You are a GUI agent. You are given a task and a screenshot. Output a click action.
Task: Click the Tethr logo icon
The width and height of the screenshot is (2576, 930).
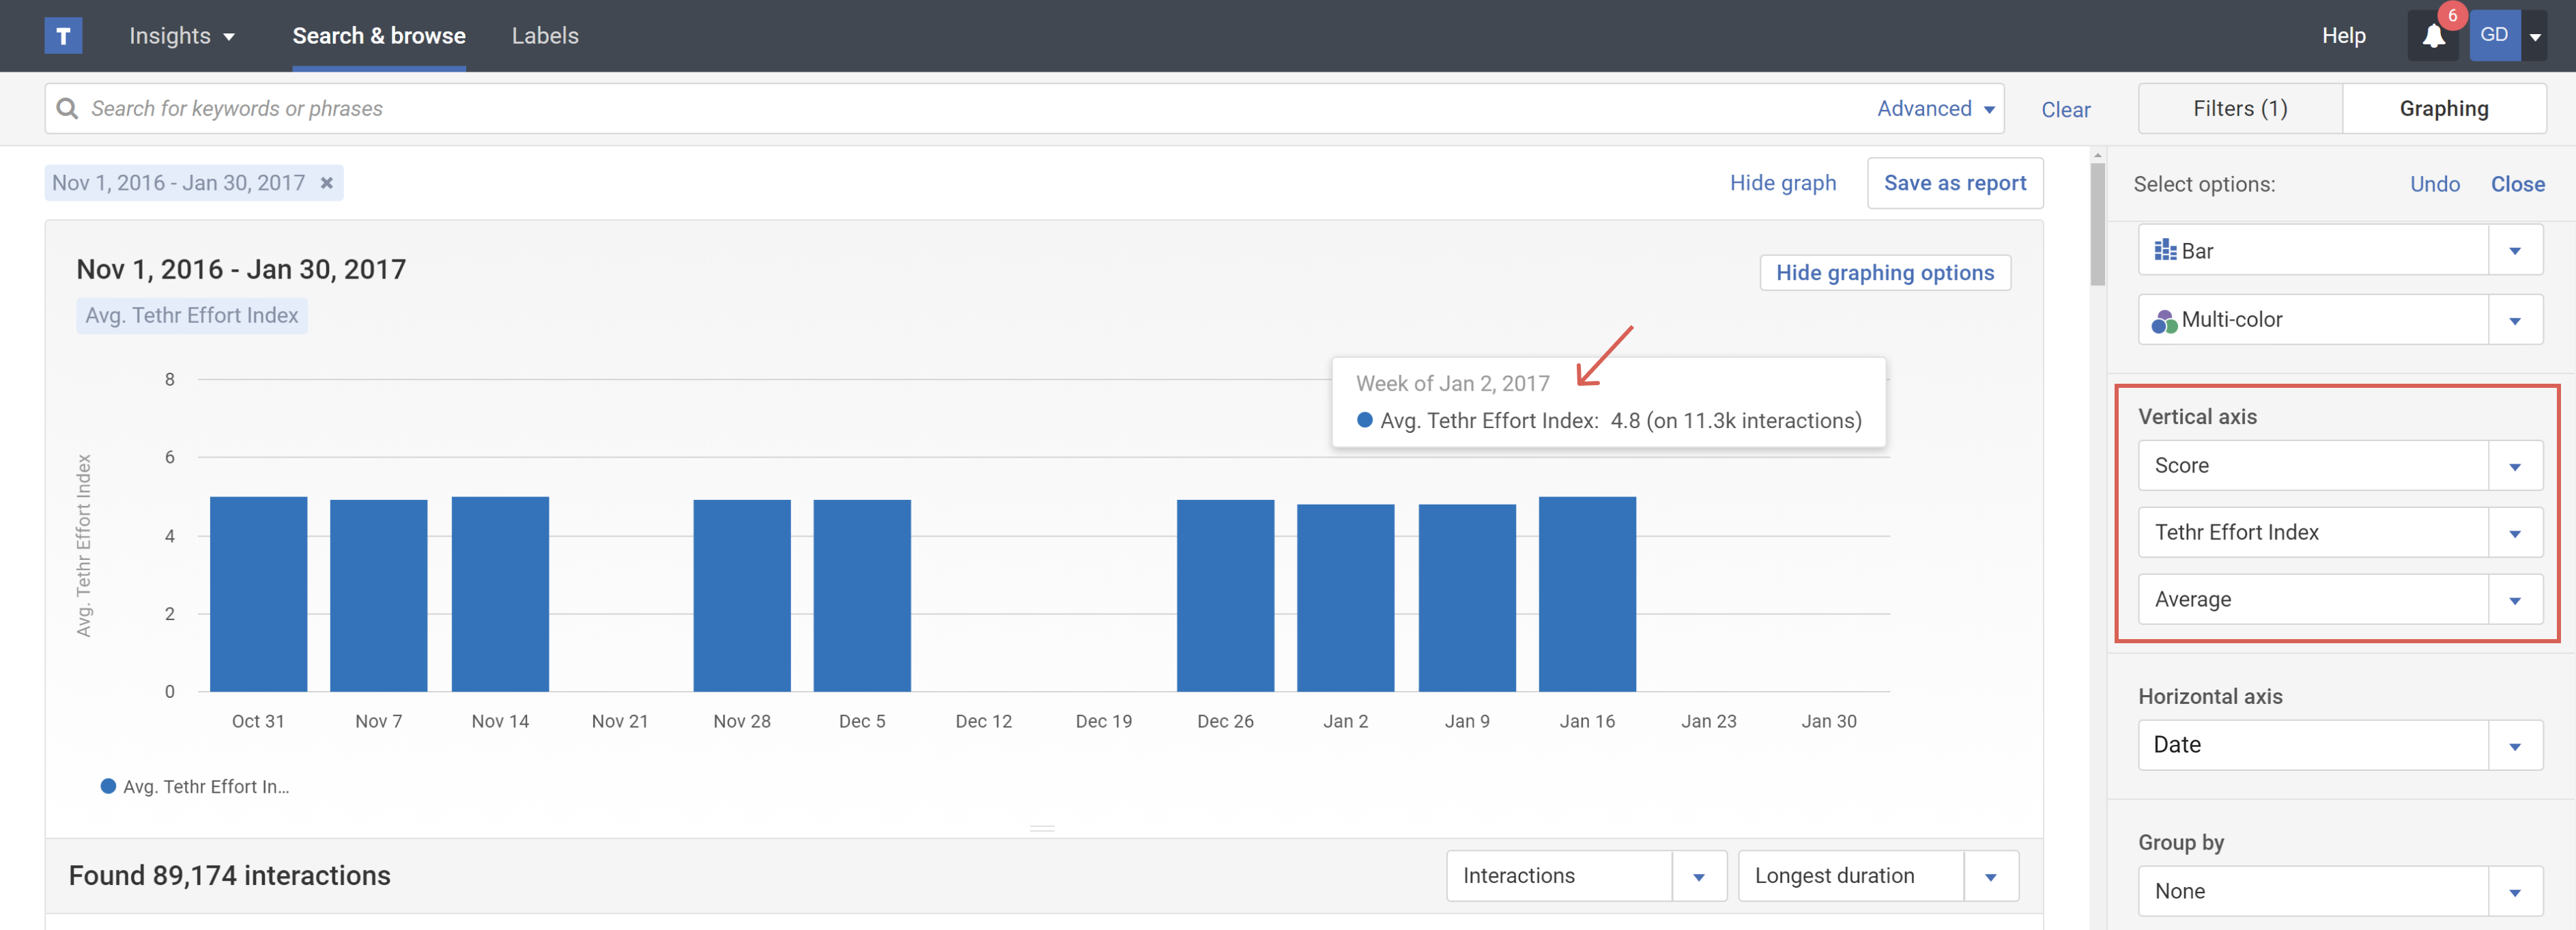click(x=63, y=36)
